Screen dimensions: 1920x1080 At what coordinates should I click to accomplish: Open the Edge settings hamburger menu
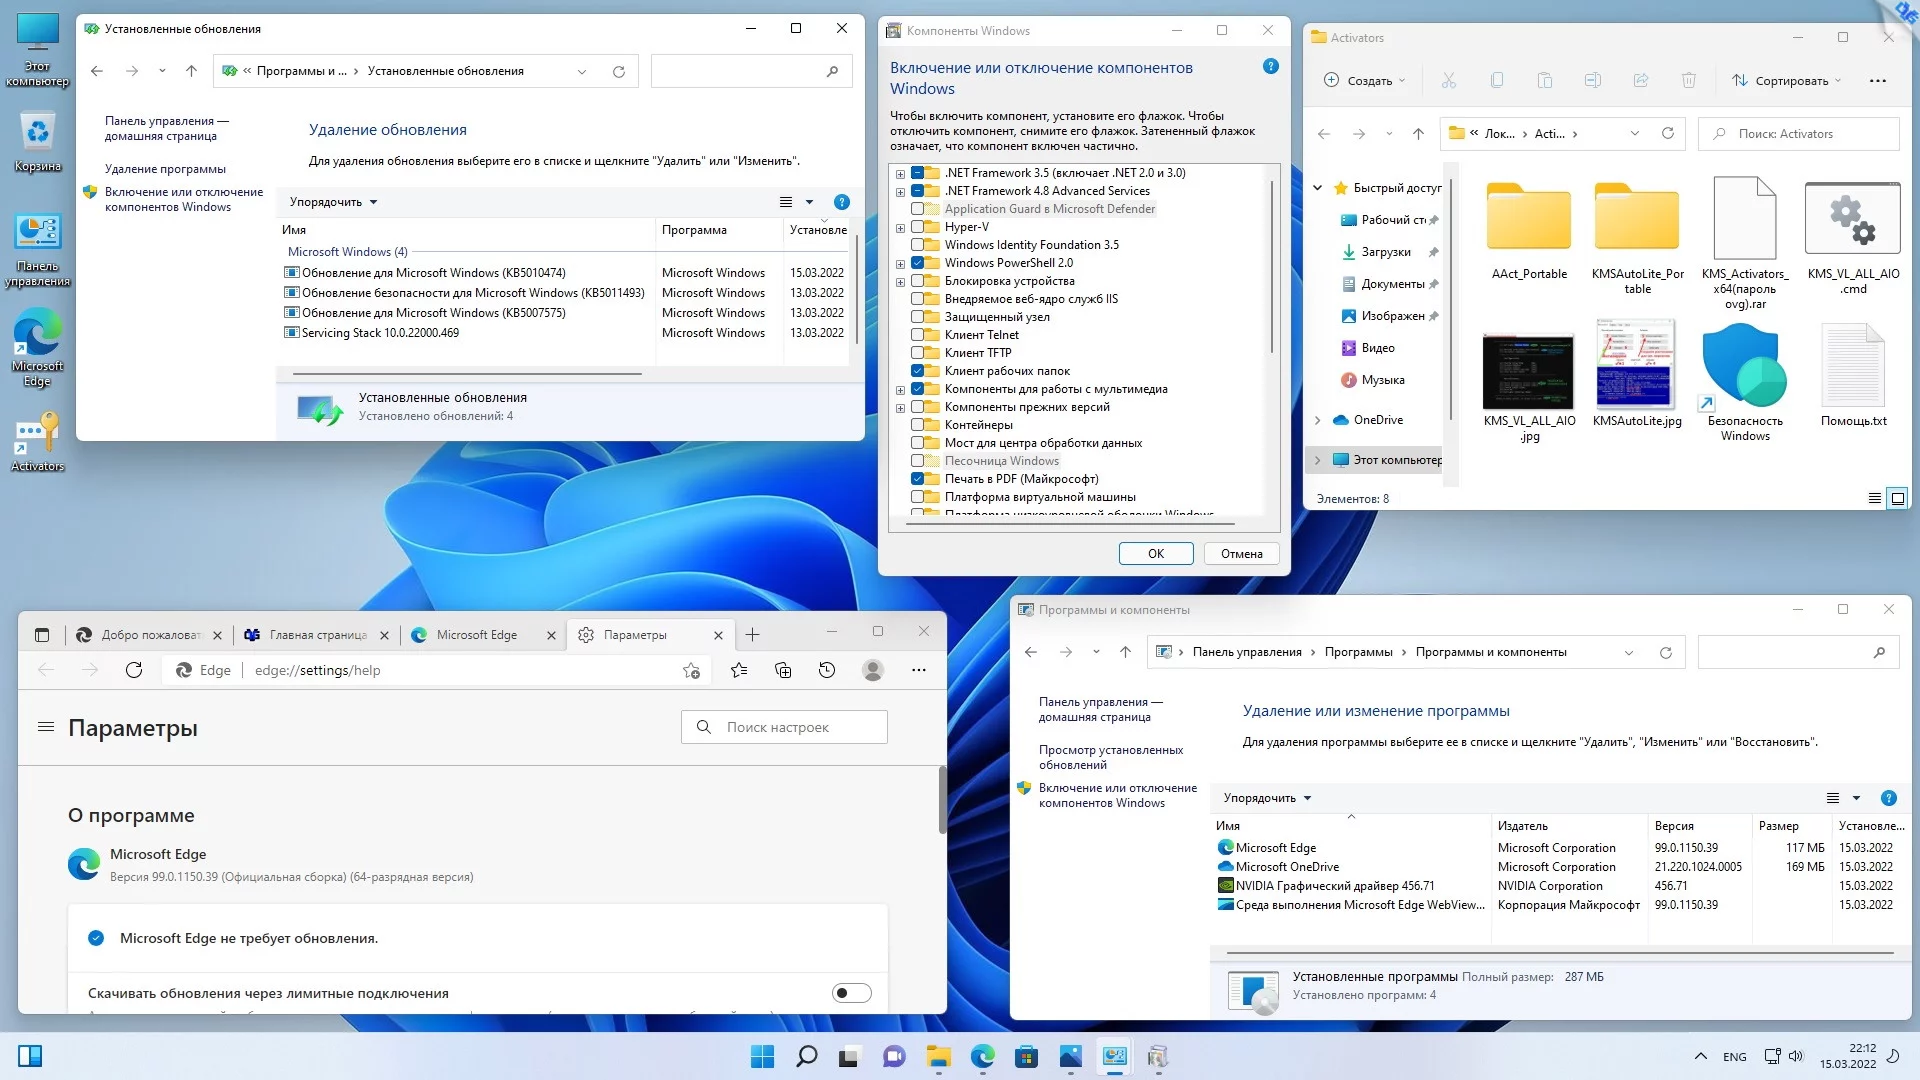(46, 727)
